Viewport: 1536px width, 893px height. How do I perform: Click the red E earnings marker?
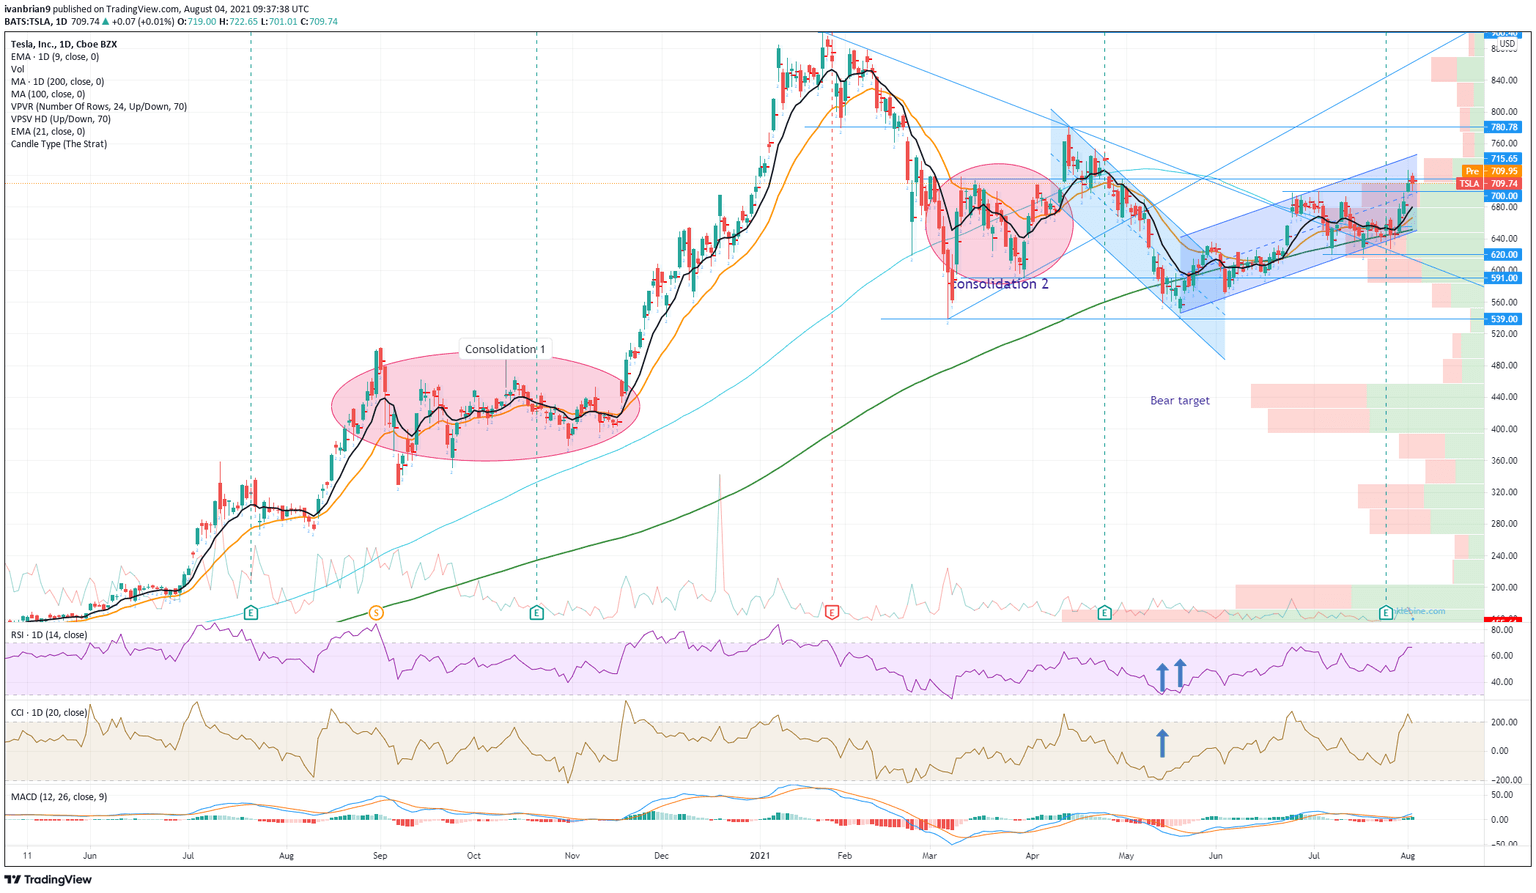[833, 612]
